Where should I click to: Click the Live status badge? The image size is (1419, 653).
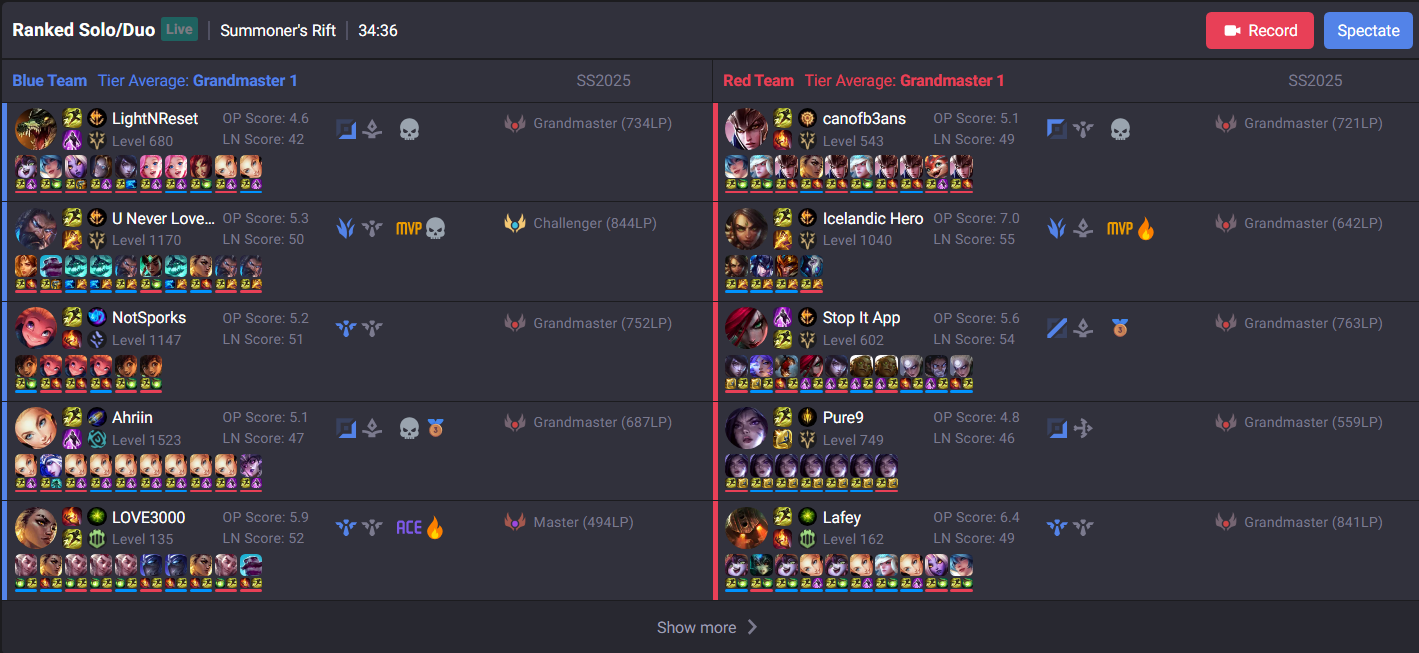(179, 30)
